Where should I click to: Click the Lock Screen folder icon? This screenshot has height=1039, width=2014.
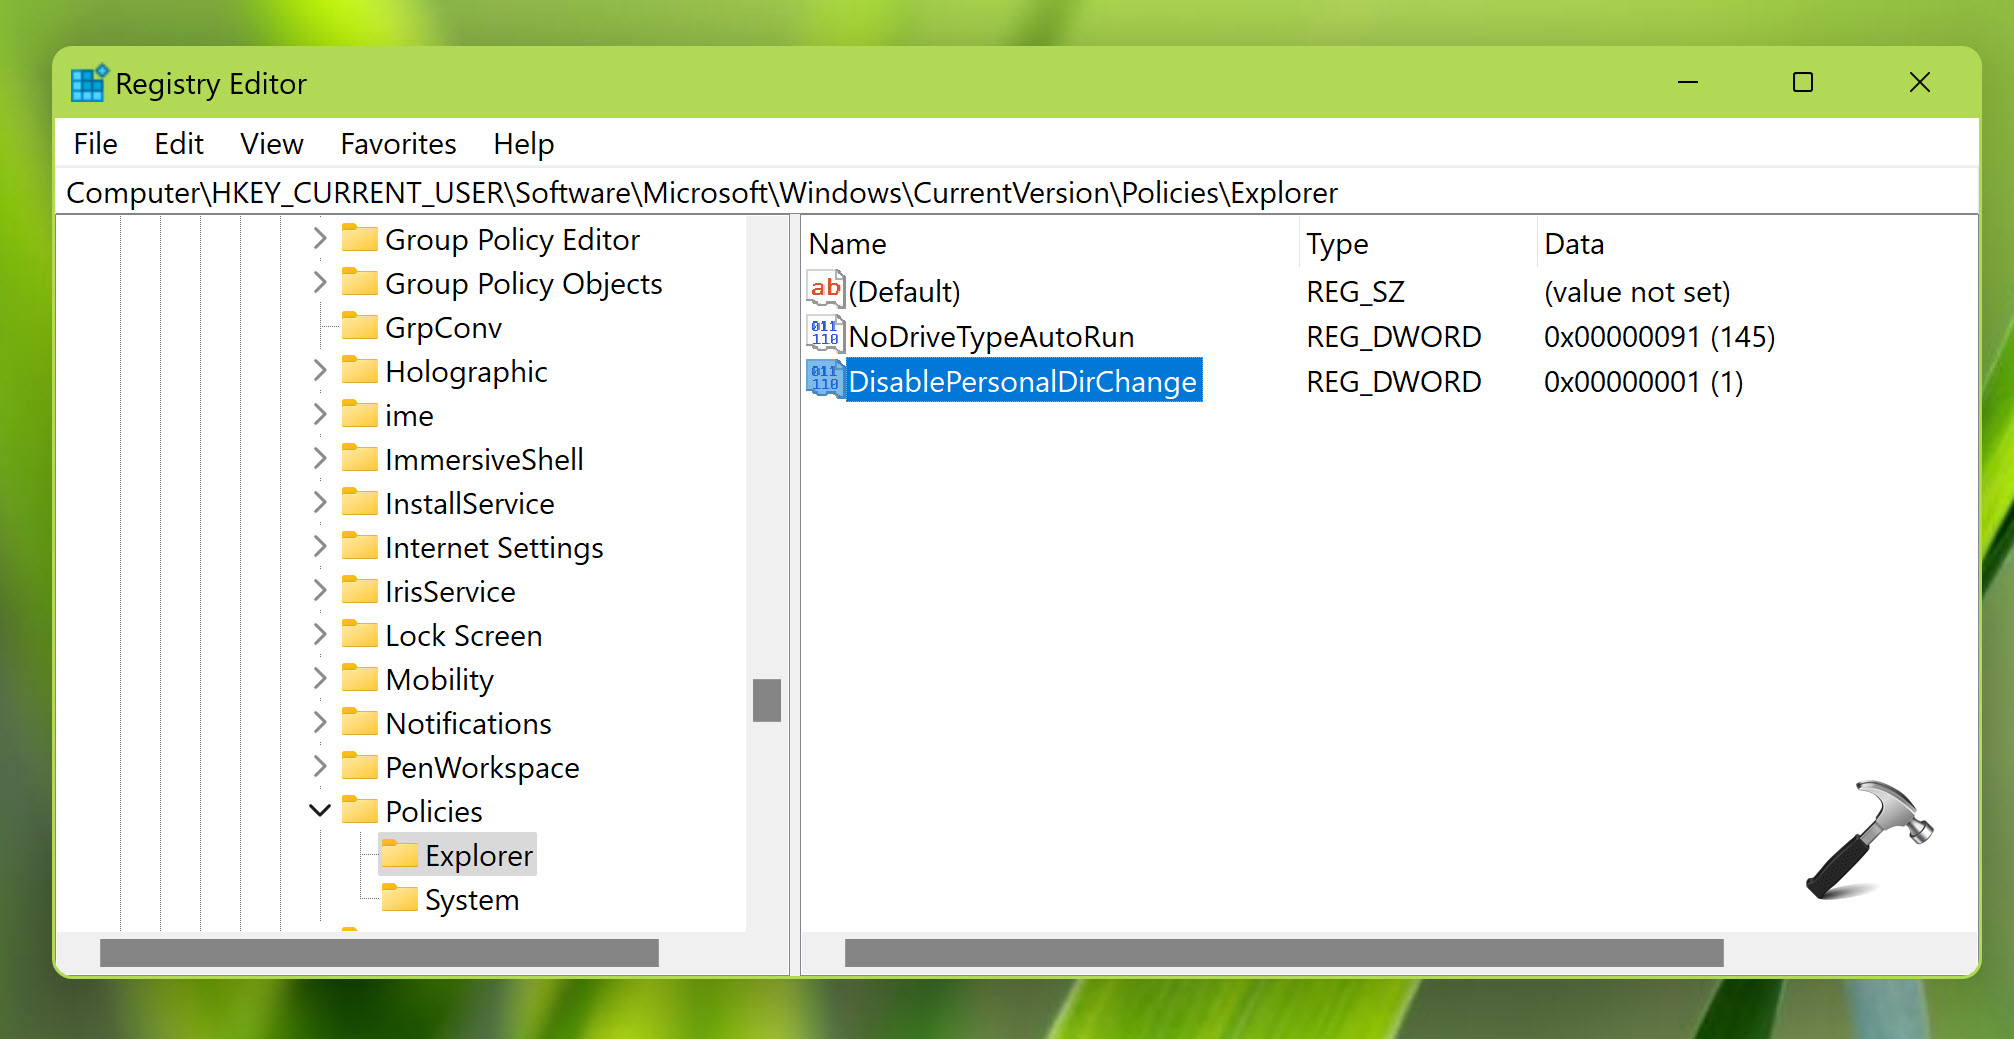[360, 634]
